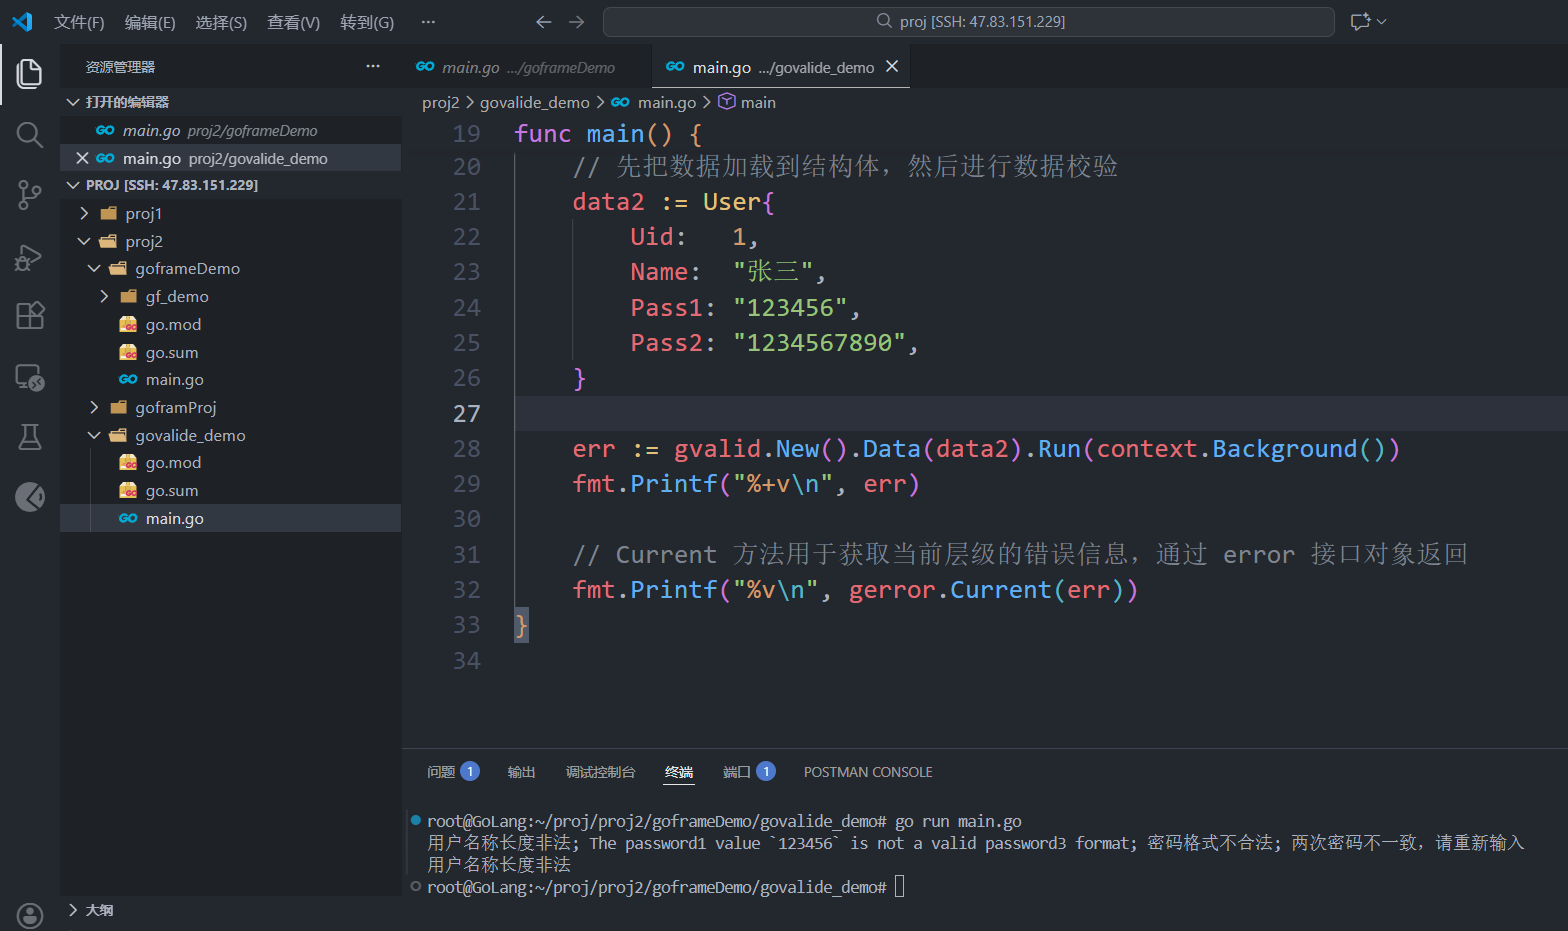
Task: Open the 编辑(E) menu
Action: point(150,22)
